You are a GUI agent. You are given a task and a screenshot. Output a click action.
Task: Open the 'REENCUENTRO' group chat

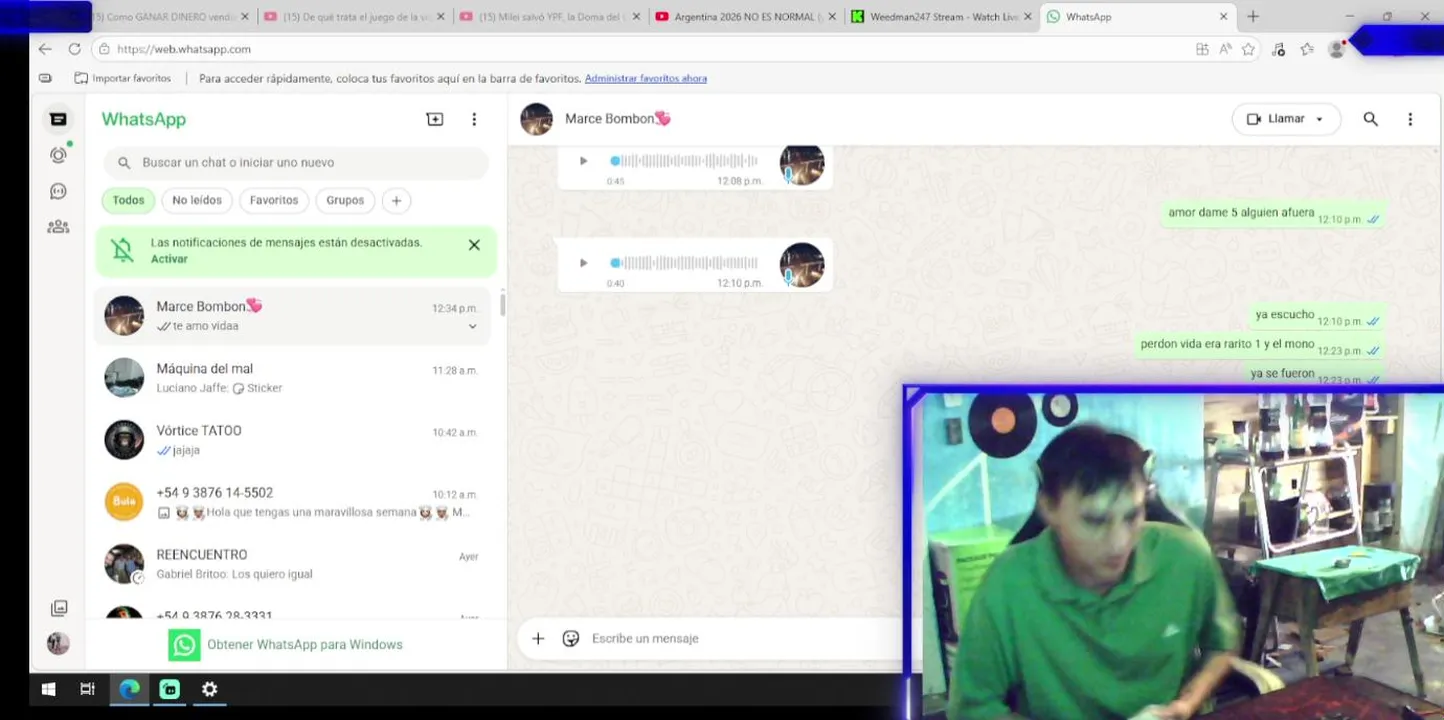point(292,564)
